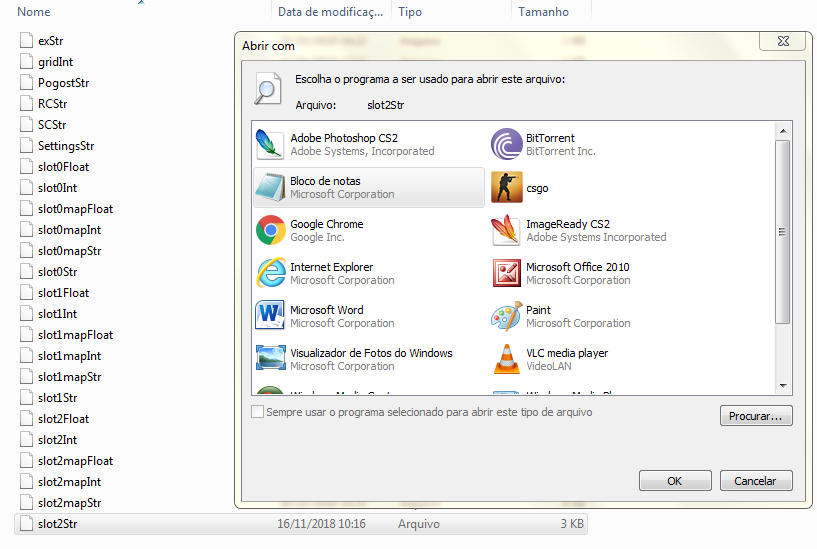Open the Procurar... browse button
The width and height of the screenshot is (817, 549).
(756, 416)
